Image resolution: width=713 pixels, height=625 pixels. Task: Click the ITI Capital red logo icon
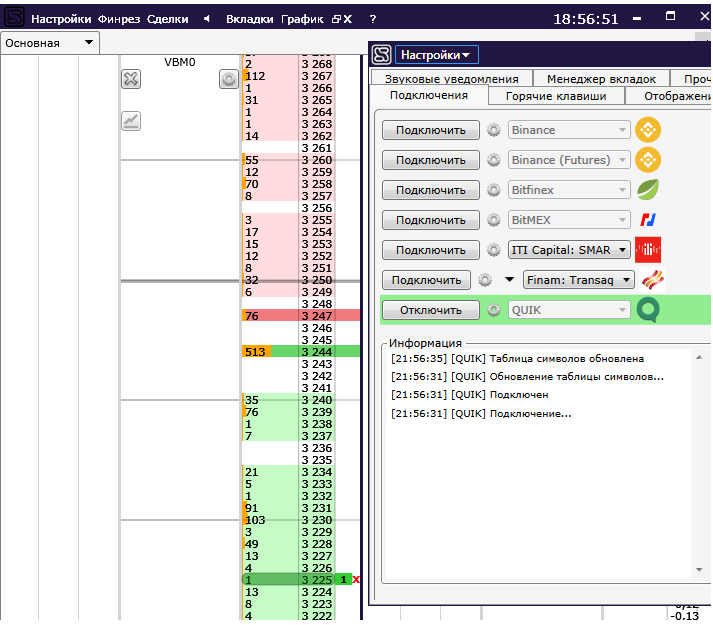648,250
